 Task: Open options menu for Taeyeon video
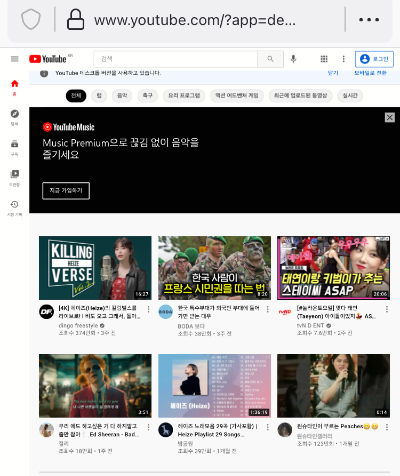tap(387, 309)
